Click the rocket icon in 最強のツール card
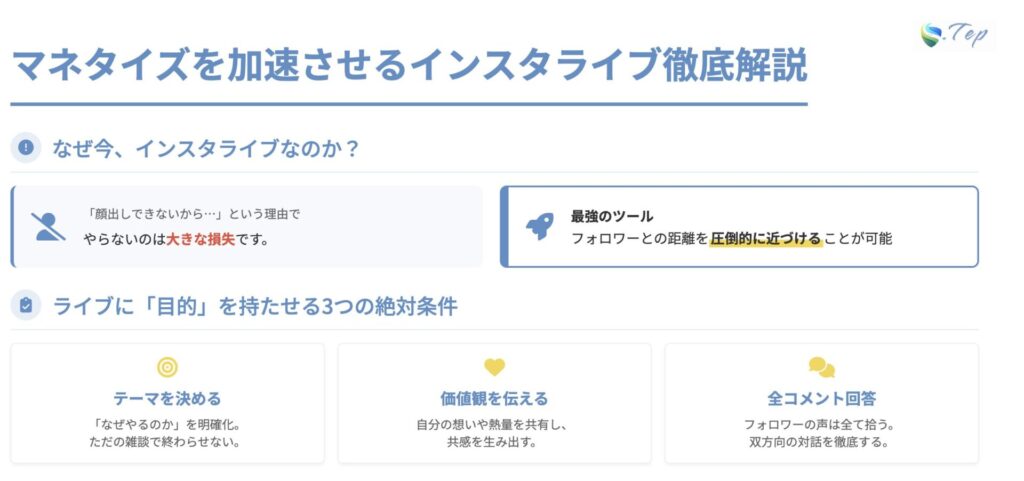This screenshot has width=1024, height=481. [x=540, y=227]
